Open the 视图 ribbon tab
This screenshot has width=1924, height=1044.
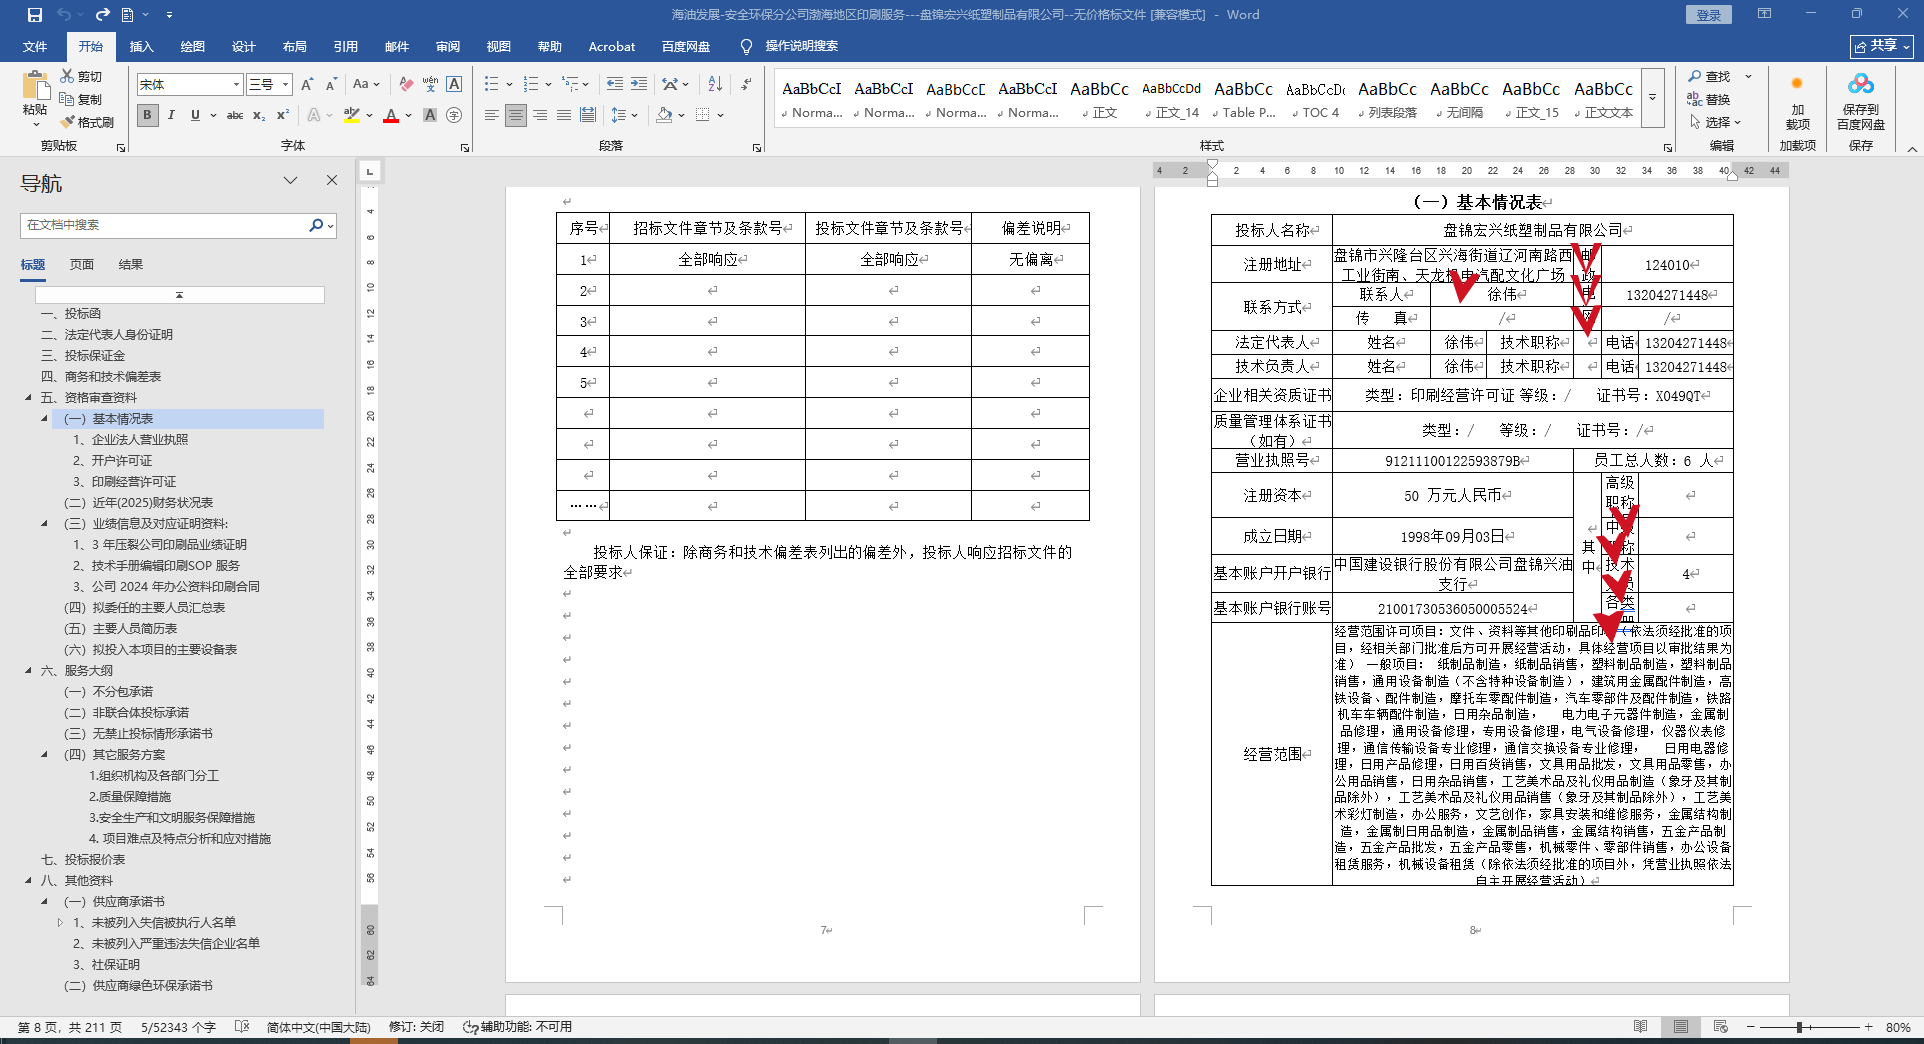click(498, 47)
